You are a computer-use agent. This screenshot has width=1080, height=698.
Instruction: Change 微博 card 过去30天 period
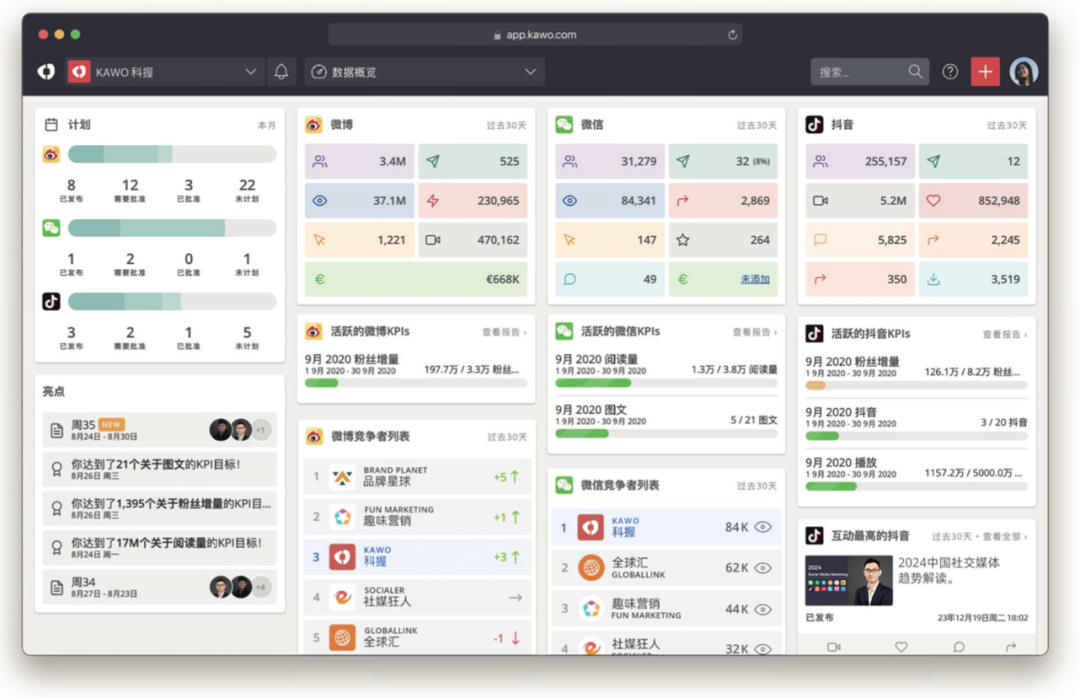click(506, 125)
